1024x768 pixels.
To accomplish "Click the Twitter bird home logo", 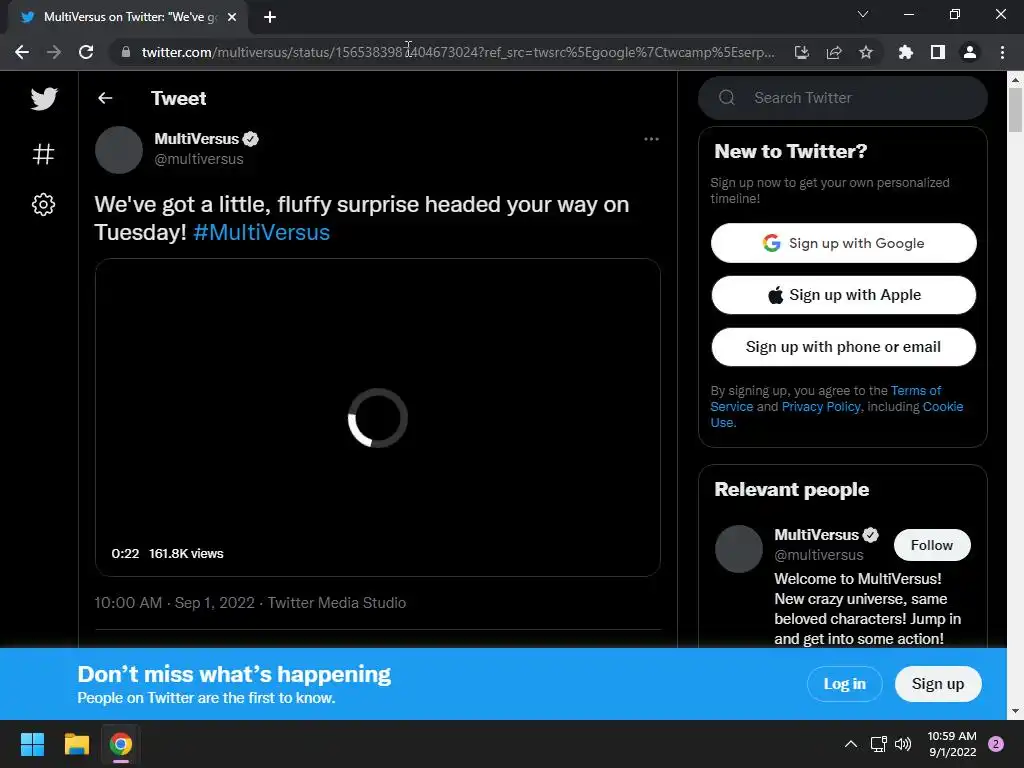I will tap(44, 99).
